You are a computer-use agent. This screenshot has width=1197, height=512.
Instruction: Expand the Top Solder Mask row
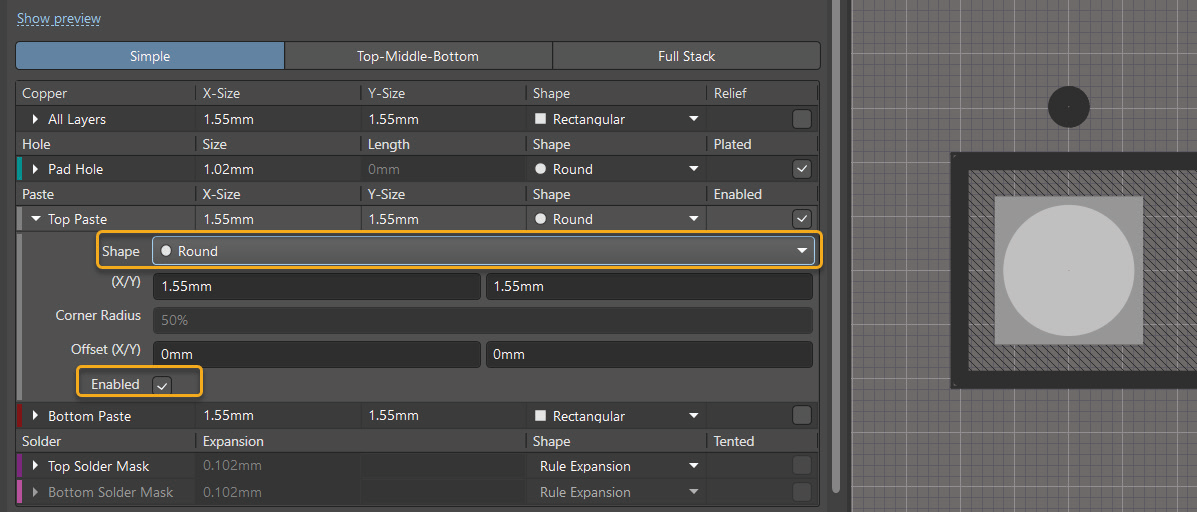36,466
